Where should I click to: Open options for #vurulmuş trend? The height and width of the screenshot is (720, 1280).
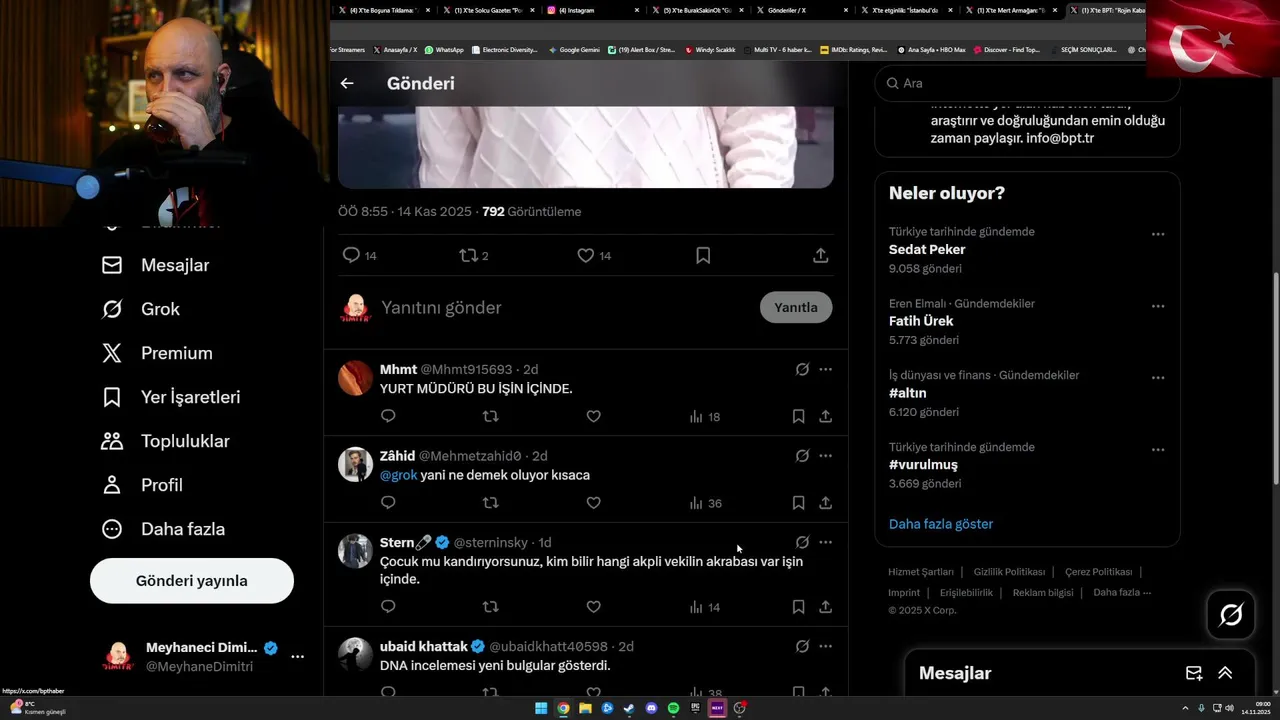(1158, 450)
